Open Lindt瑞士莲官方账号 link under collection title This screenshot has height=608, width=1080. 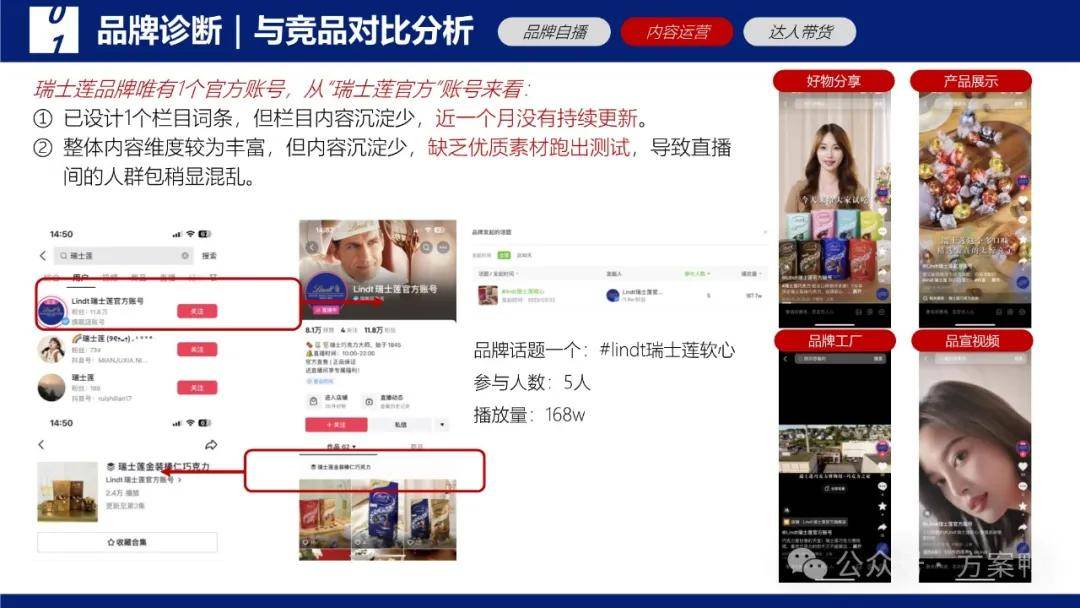[143, 479]
